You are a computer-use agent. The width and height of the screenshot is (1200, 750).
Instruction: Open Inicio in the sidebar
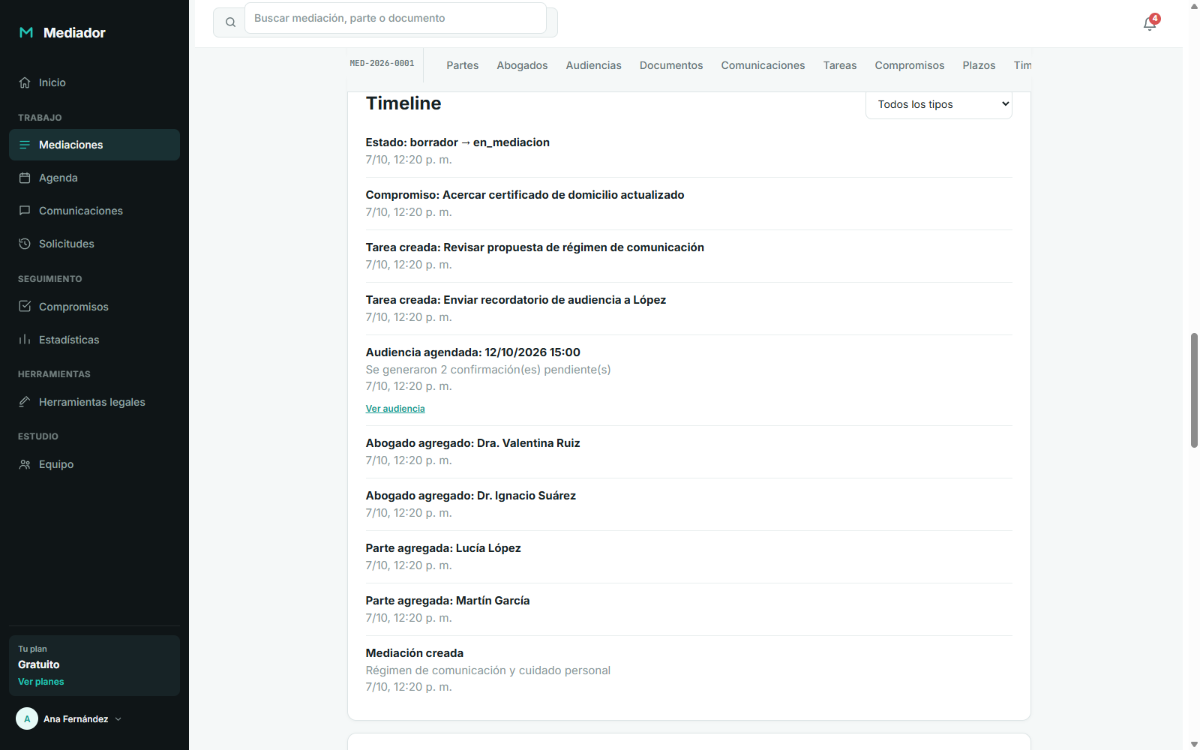click(94, 83)
